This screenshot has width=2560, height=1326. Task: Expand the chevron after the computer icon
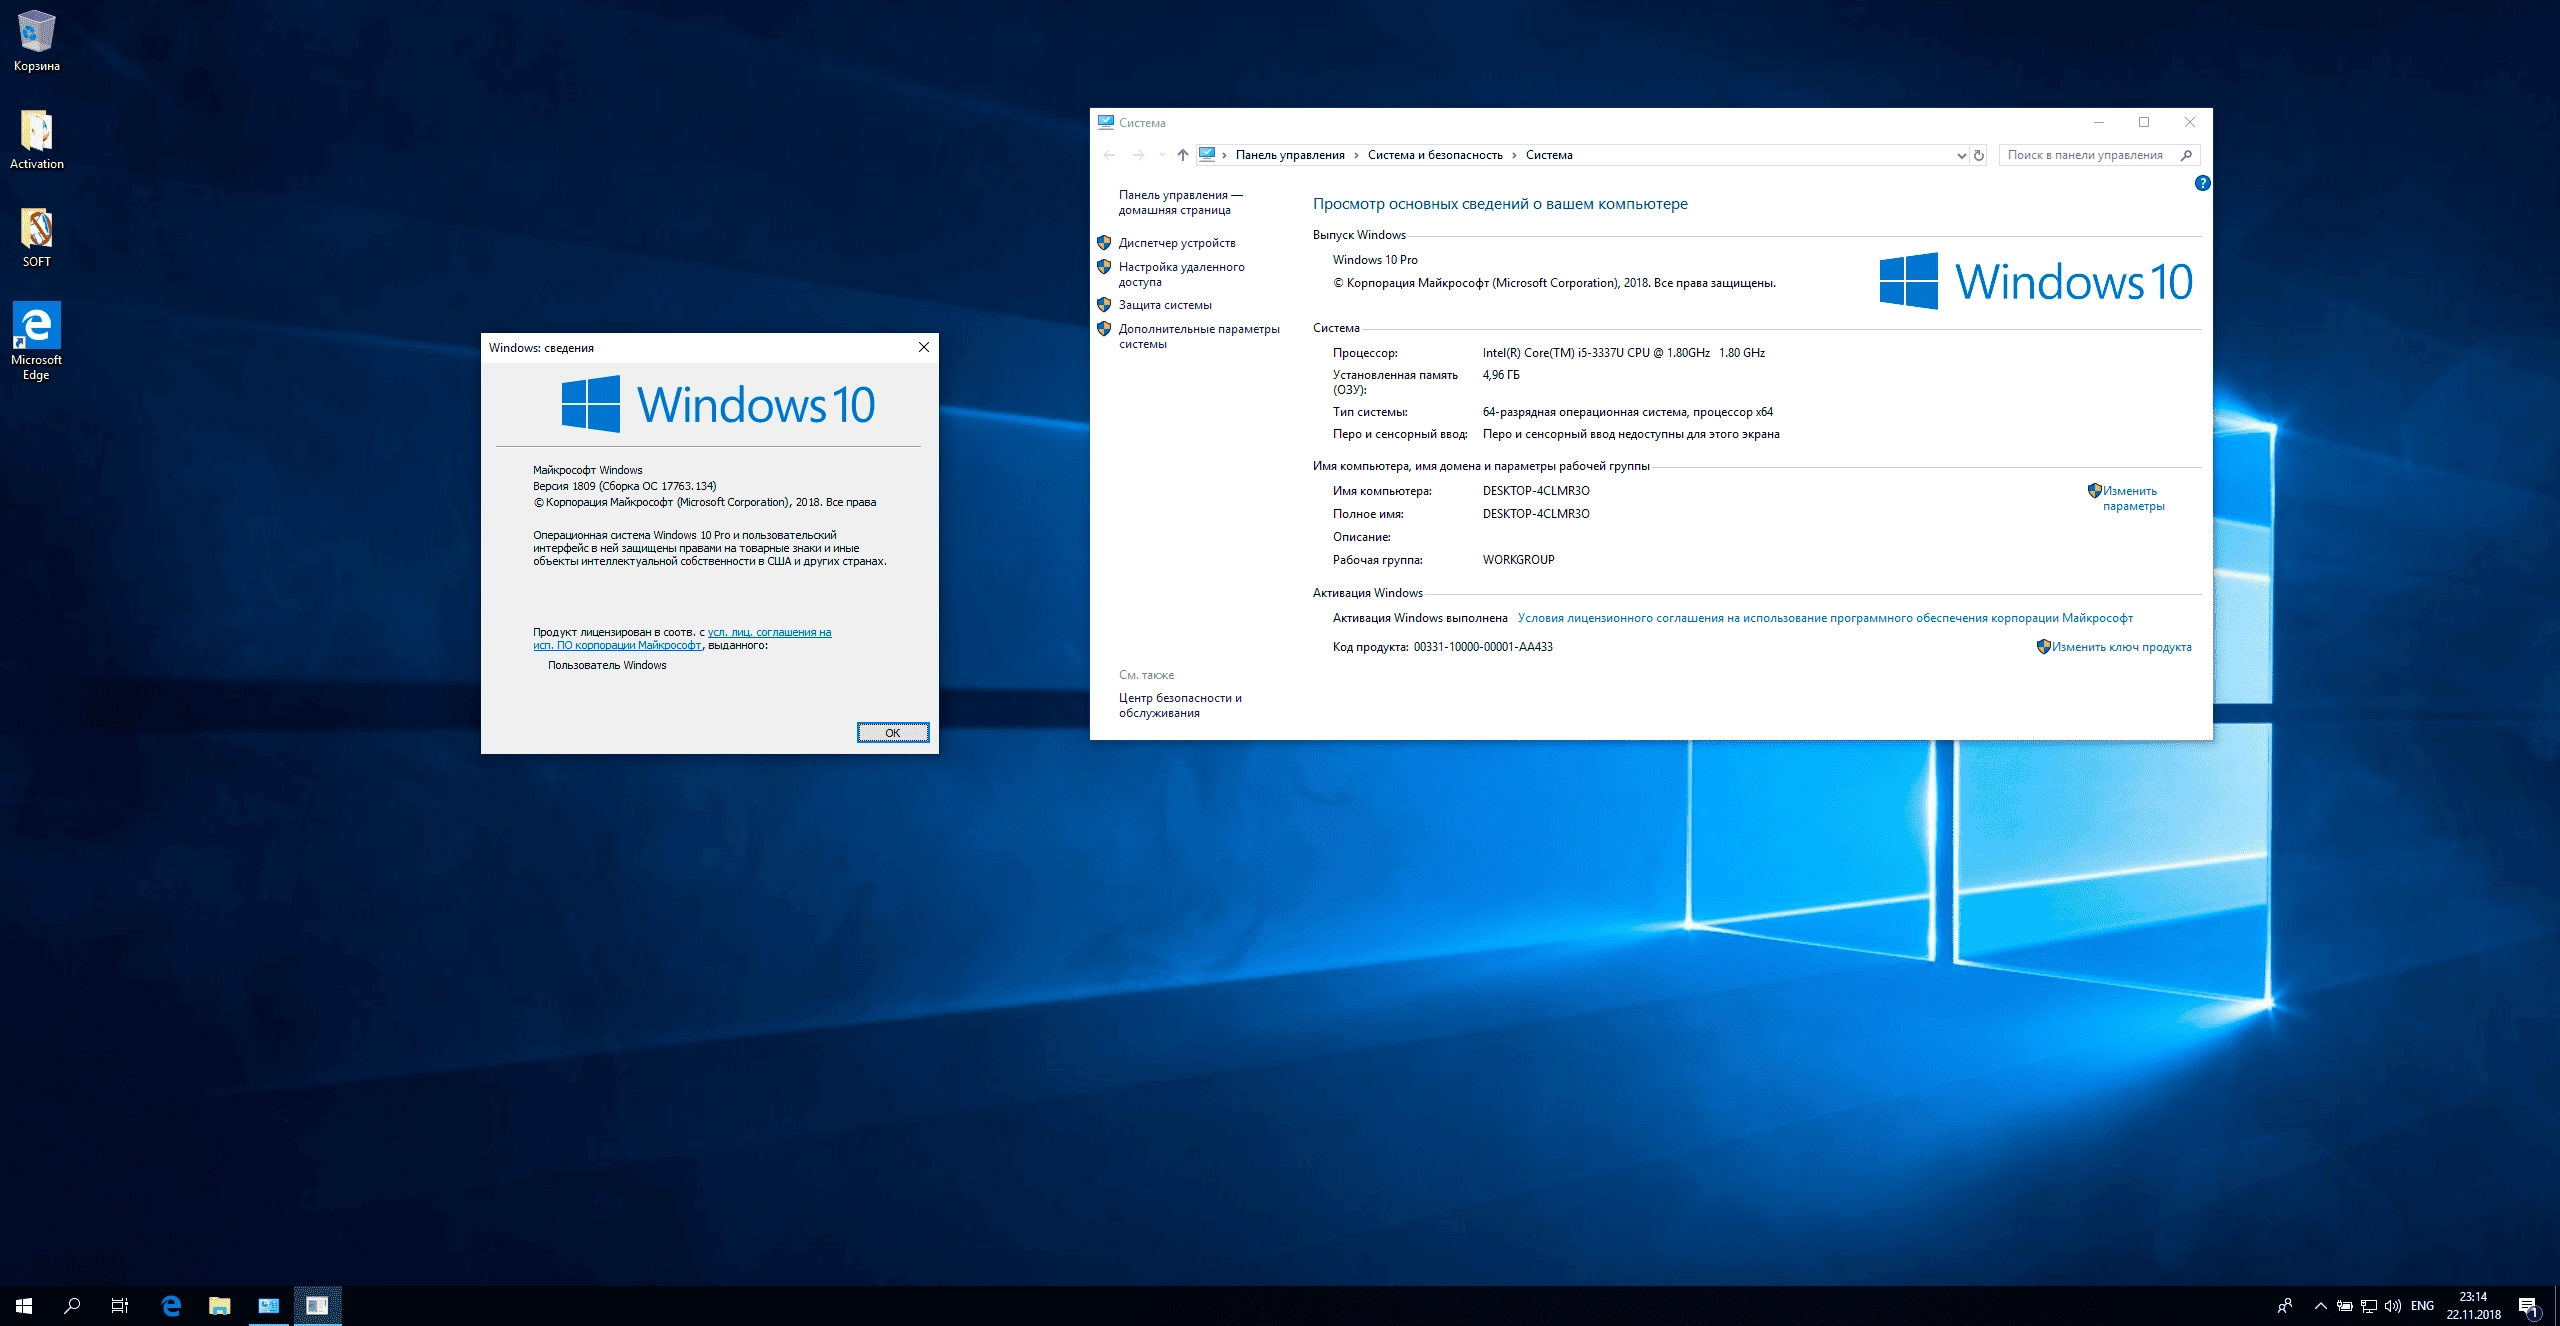1224,155
